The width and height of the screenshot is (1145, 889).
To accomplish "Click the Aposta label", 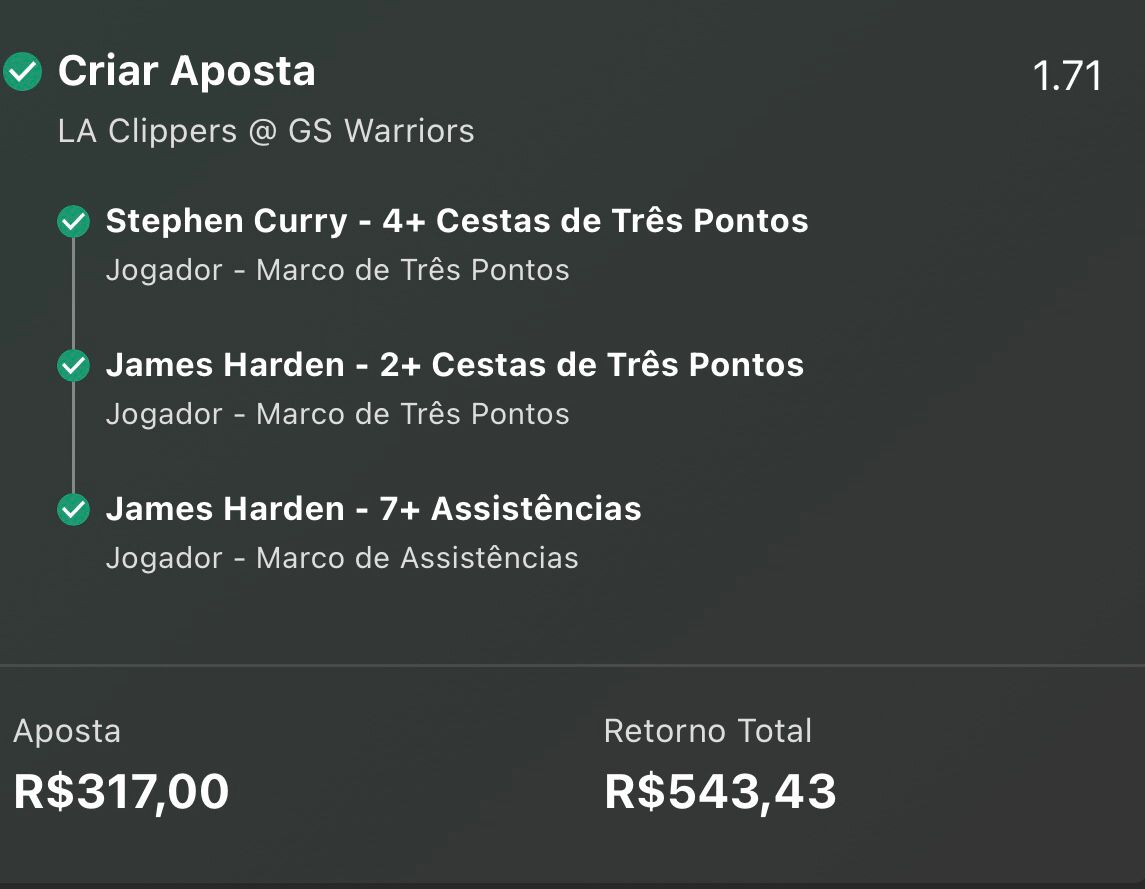I will pos(67,732).
